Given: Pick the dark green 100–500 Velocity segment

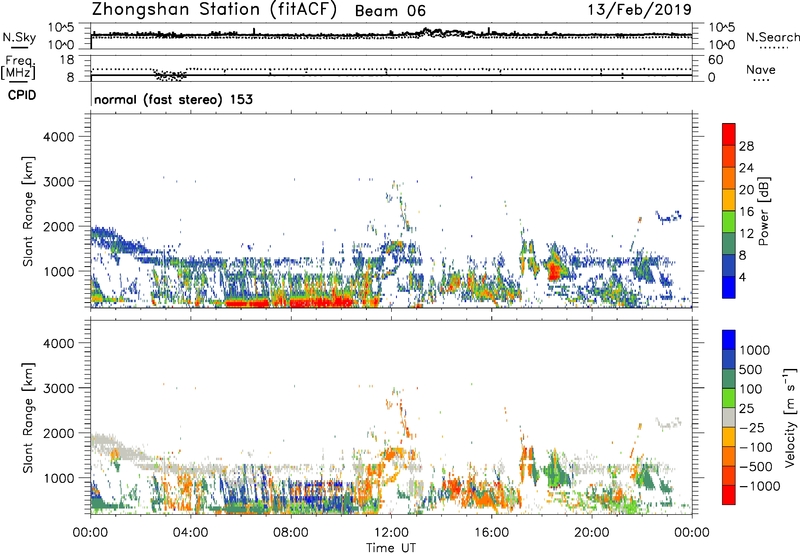Looking at the screenshot, I should click(x=729, y=379).
